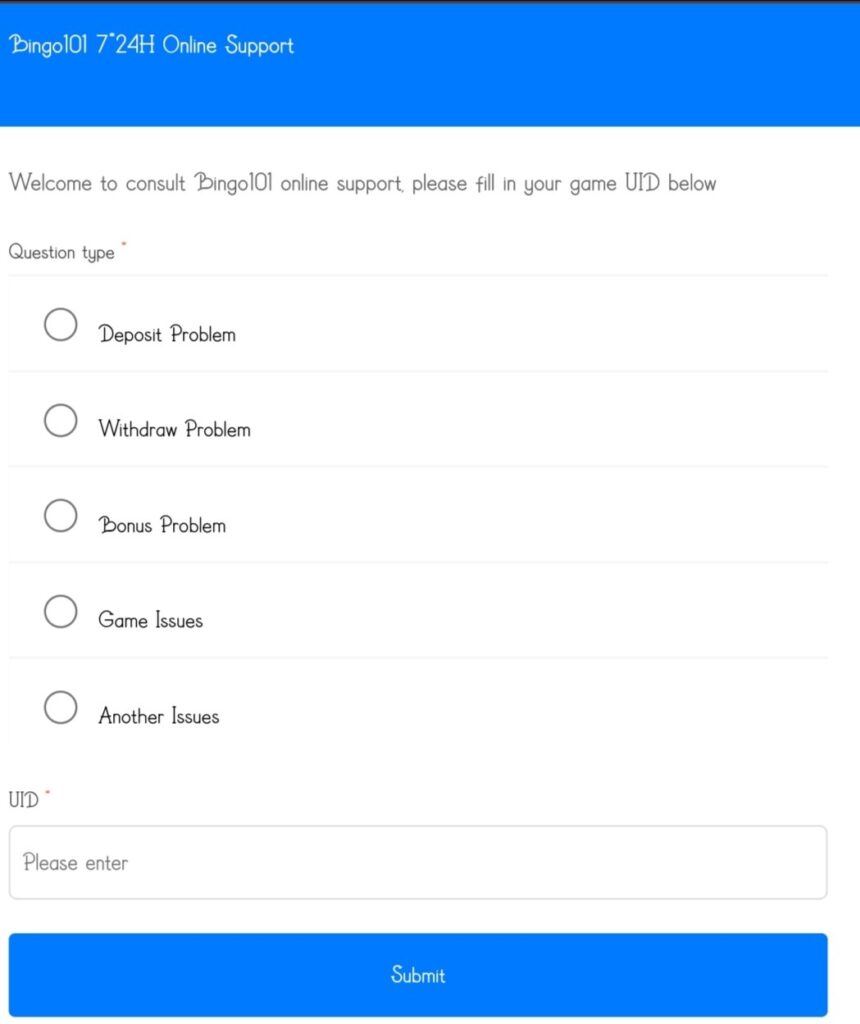
Task: Tap the "Game Issues" option text
Action: click(150, 621)
